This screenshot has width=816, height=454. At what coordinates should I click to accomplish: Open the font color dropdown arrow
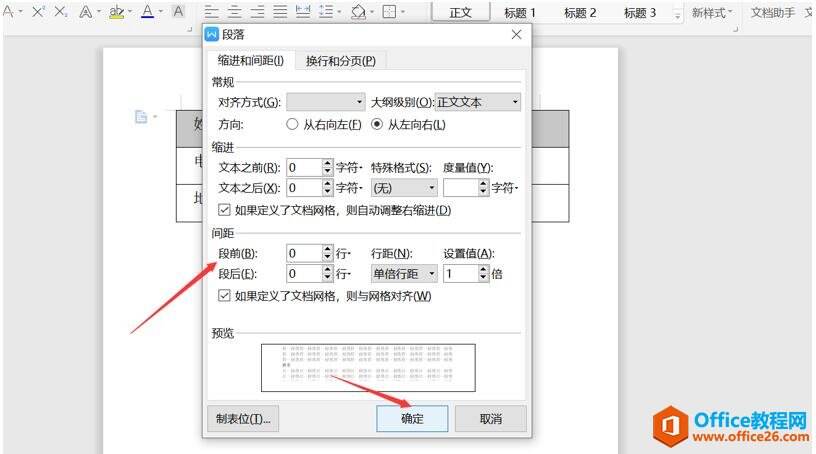(160, 11)
